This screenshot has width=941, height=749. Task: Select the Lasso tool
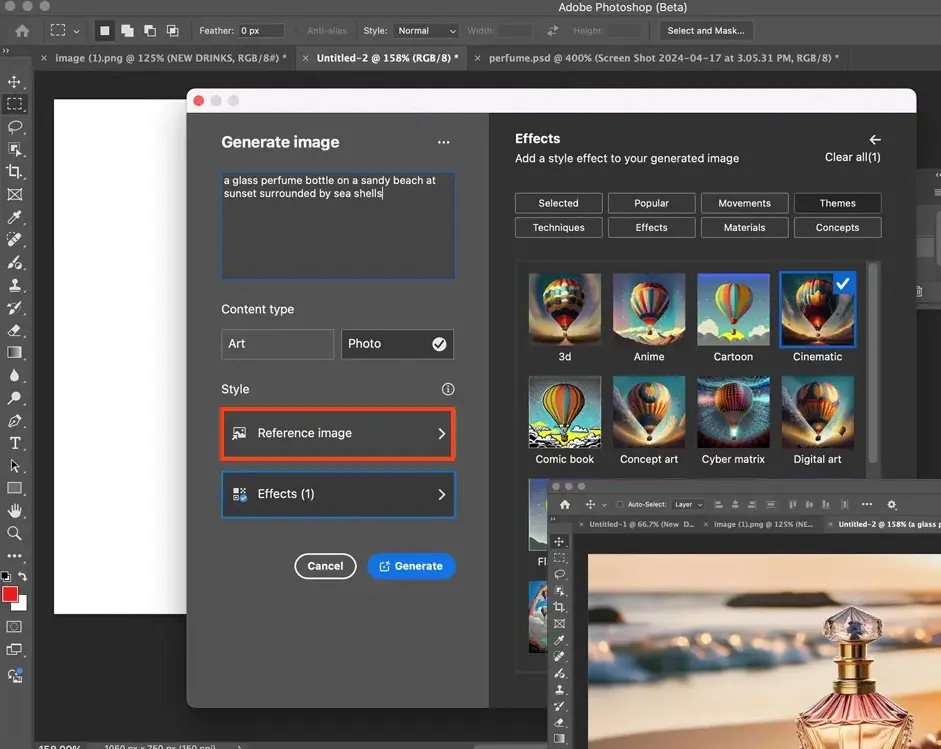[15, 127]
